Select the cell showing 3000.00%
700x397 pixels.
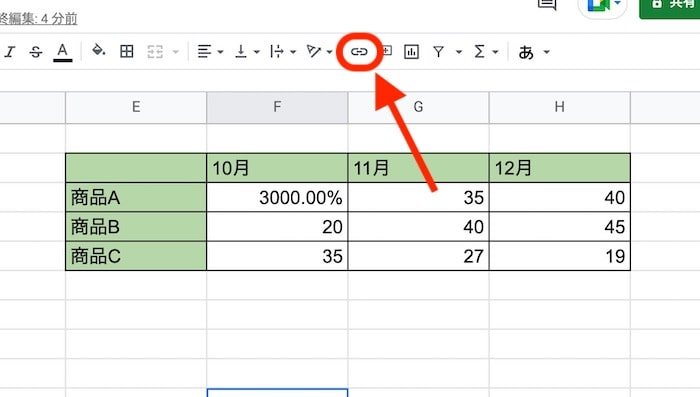tap(277, 197)
